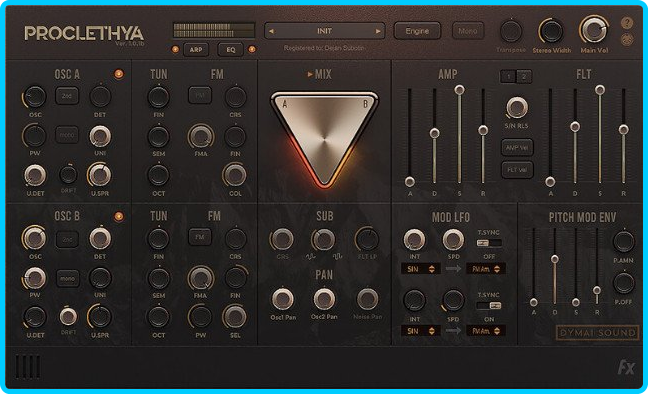Open the lower LFO SIN waveform dropdown
The width and height of the screenshot is (648, 394).
(420, 331)
